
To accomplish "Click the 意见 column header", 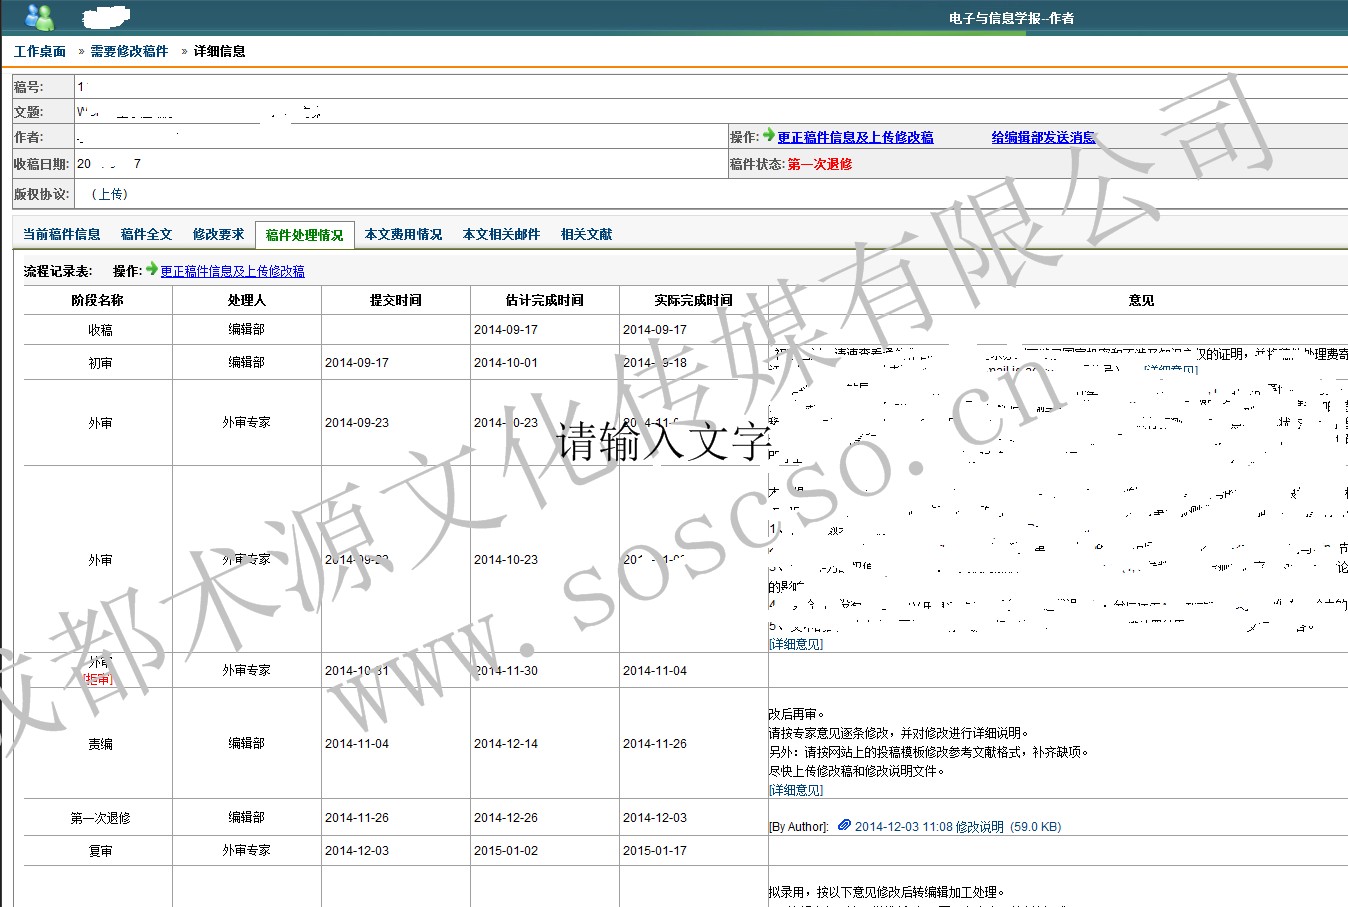I will (1141, 300).
